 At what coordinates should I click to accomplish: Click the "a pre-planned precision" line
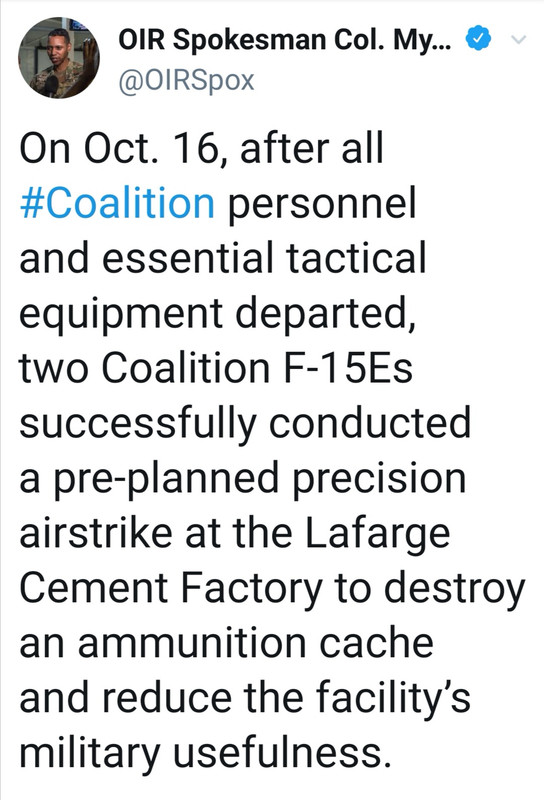[243, 480]
